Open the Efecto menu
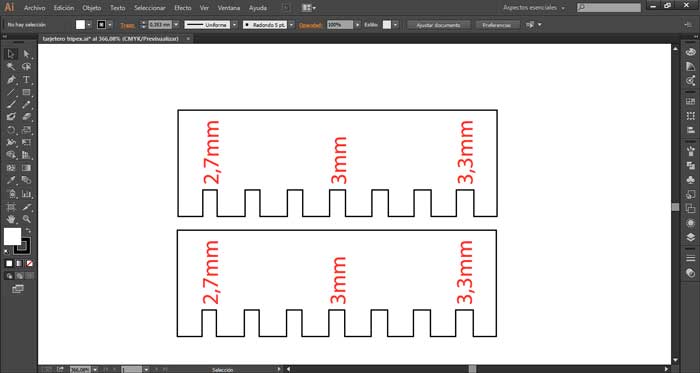This screenshot has width=700, height=373. tap(183, 8)
